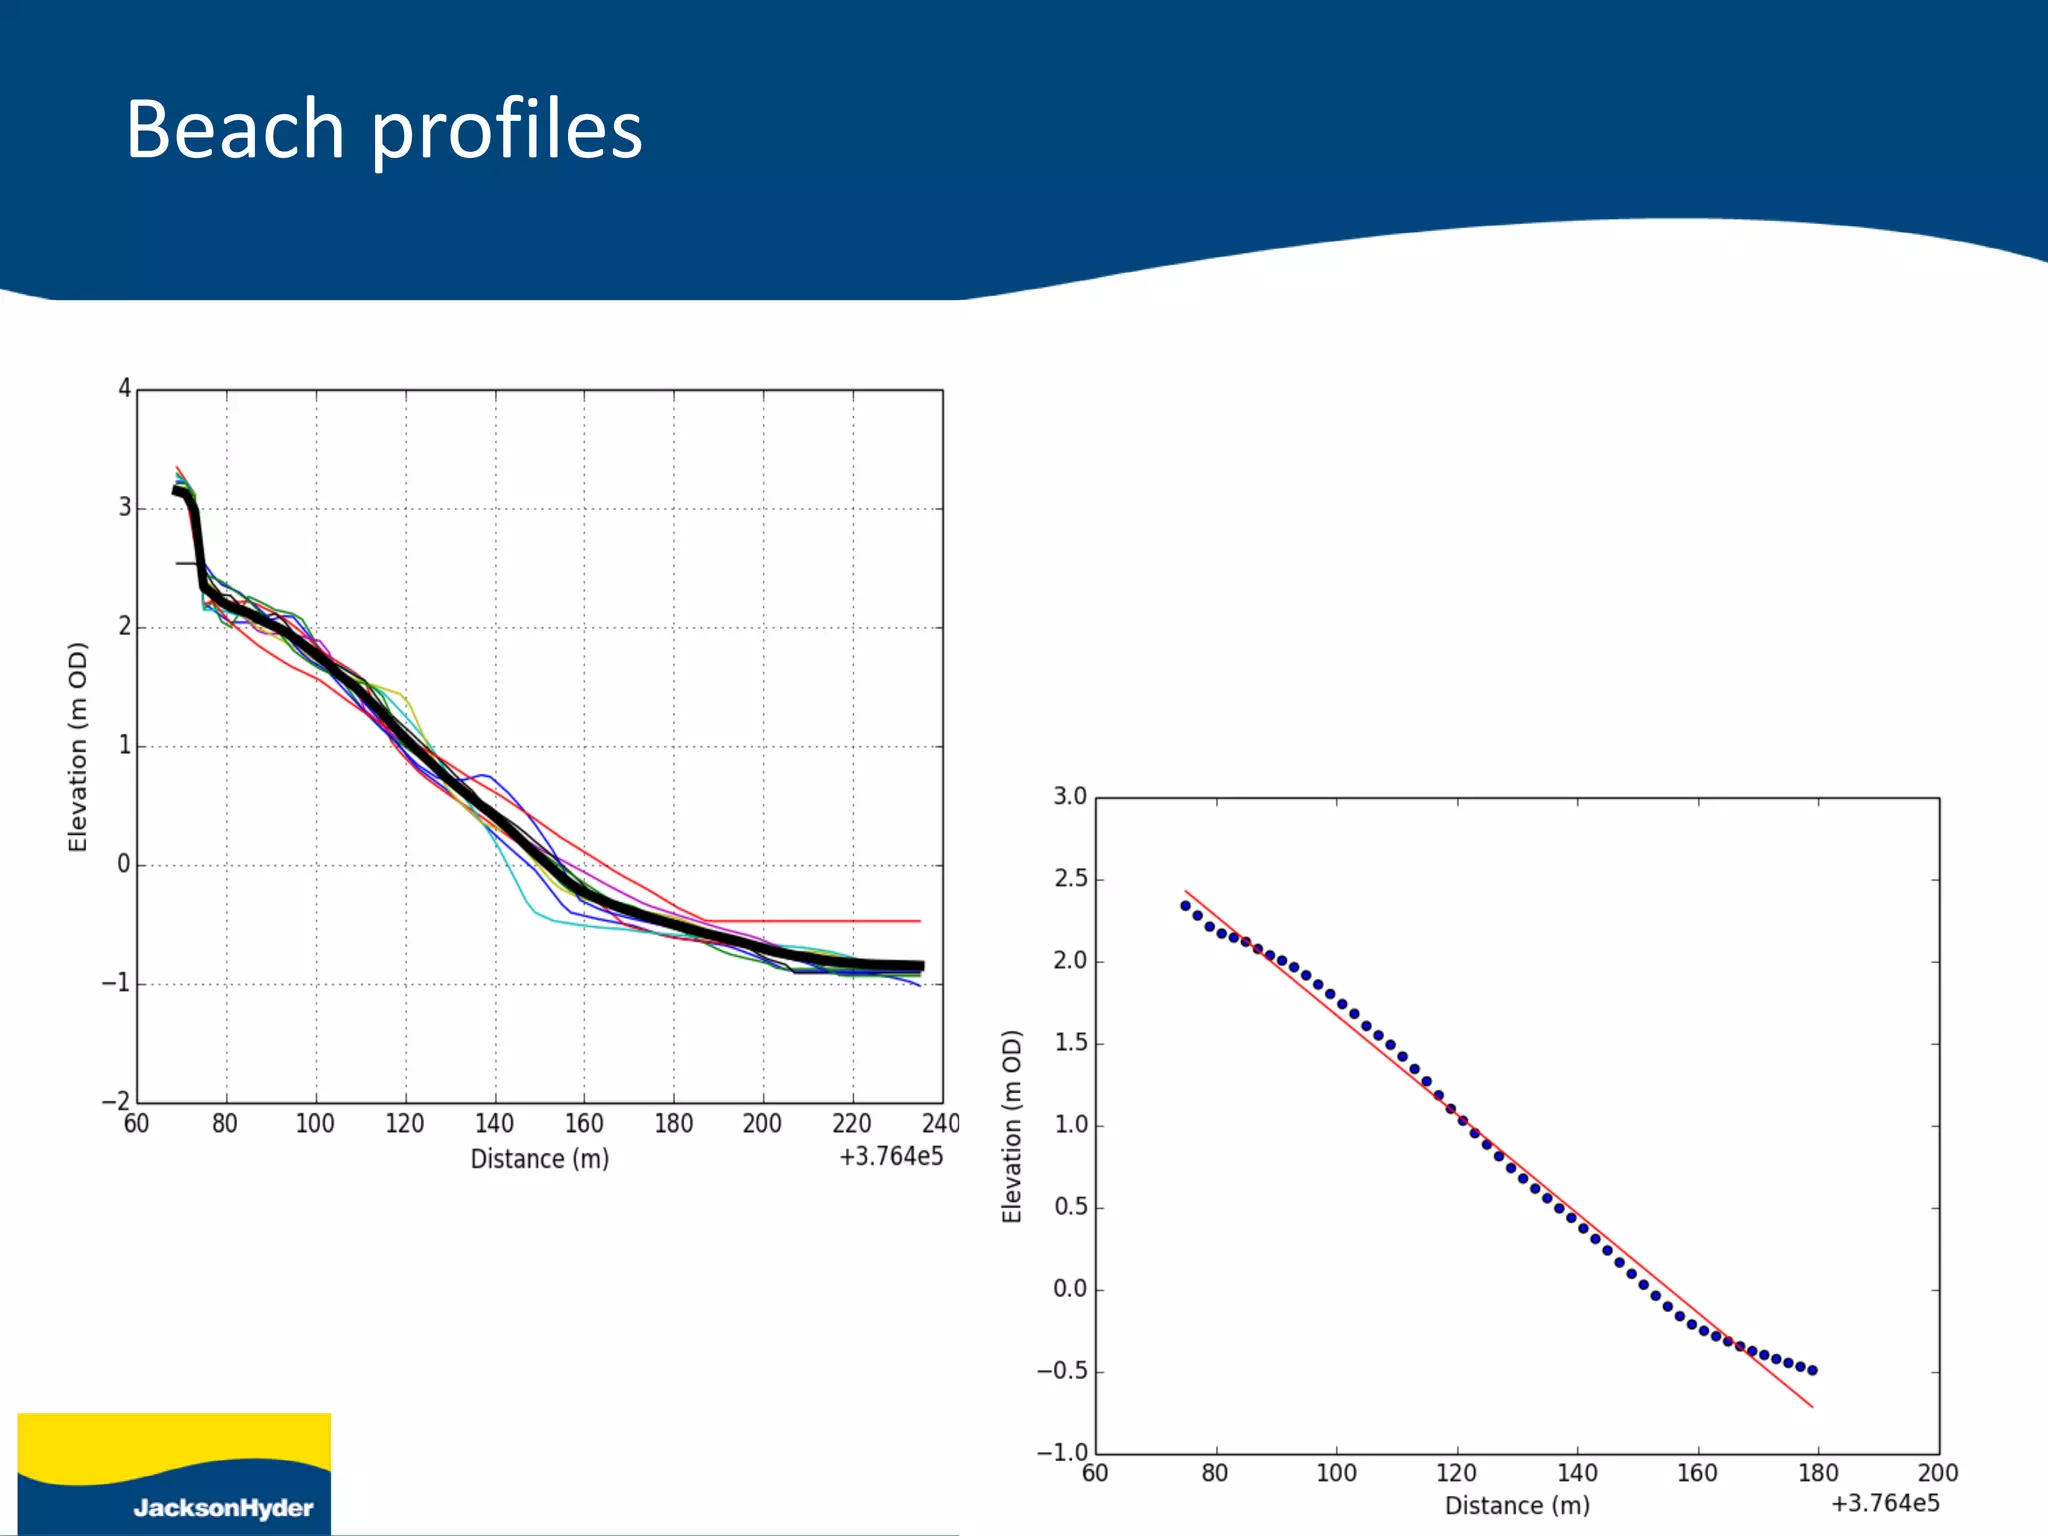Click the '3.0' tick label on right chart
2048x1536 pixels.
[x=1069, y=796]
